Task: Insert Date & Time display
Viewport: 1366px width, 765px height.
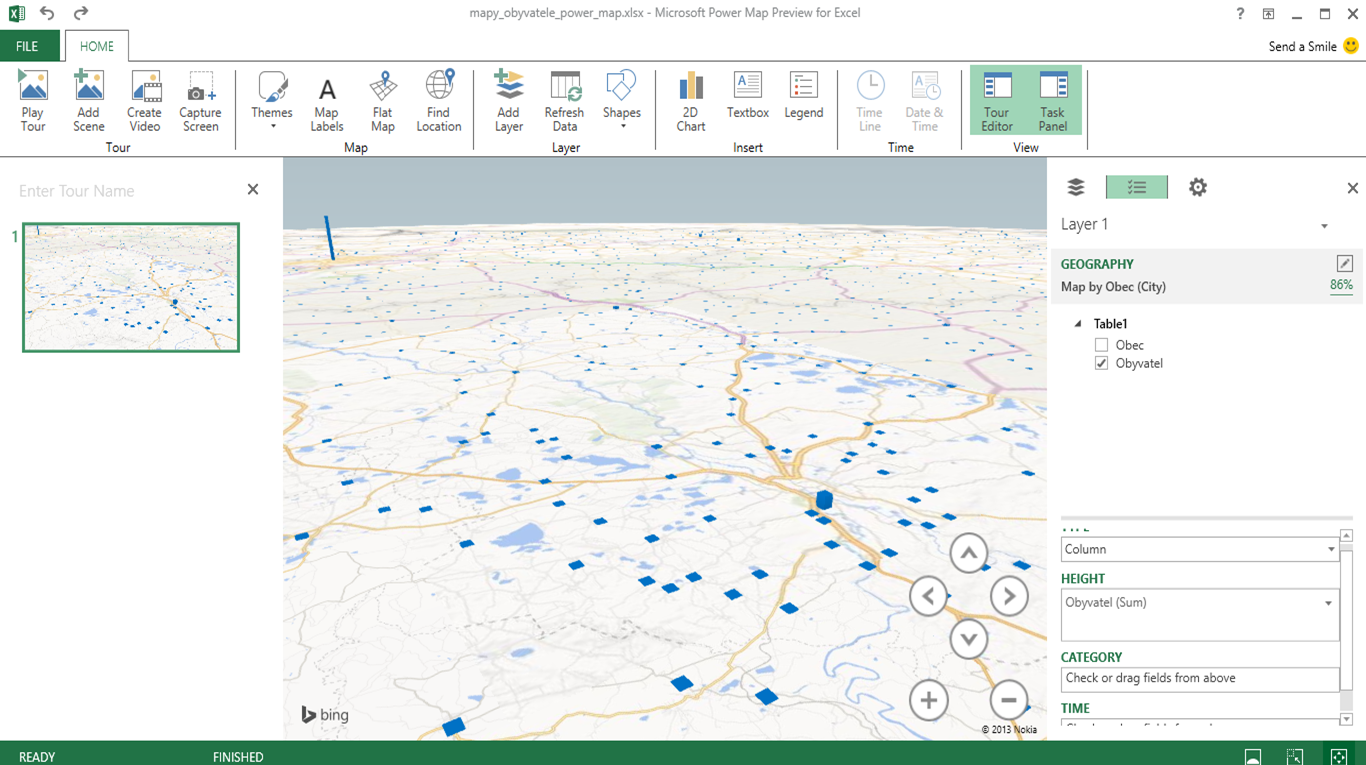Action: 925,101
